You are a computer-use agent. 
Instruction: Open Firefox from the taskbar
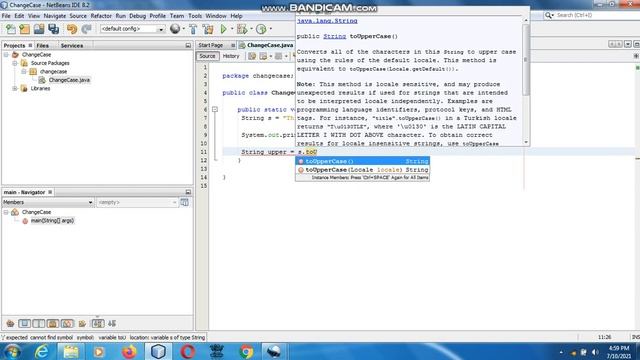click(x=129, y=351)
